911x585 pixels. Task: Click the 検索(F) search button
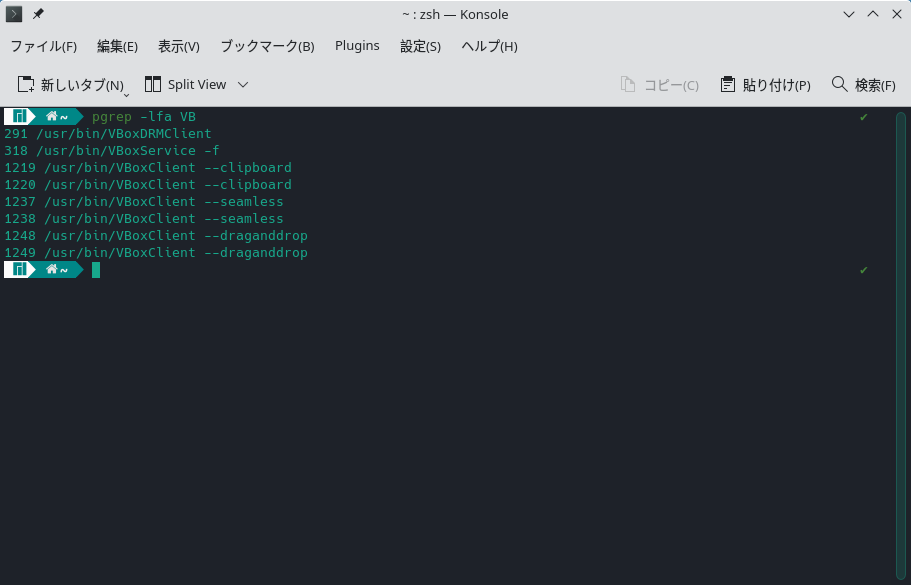(x=863, y=85)
